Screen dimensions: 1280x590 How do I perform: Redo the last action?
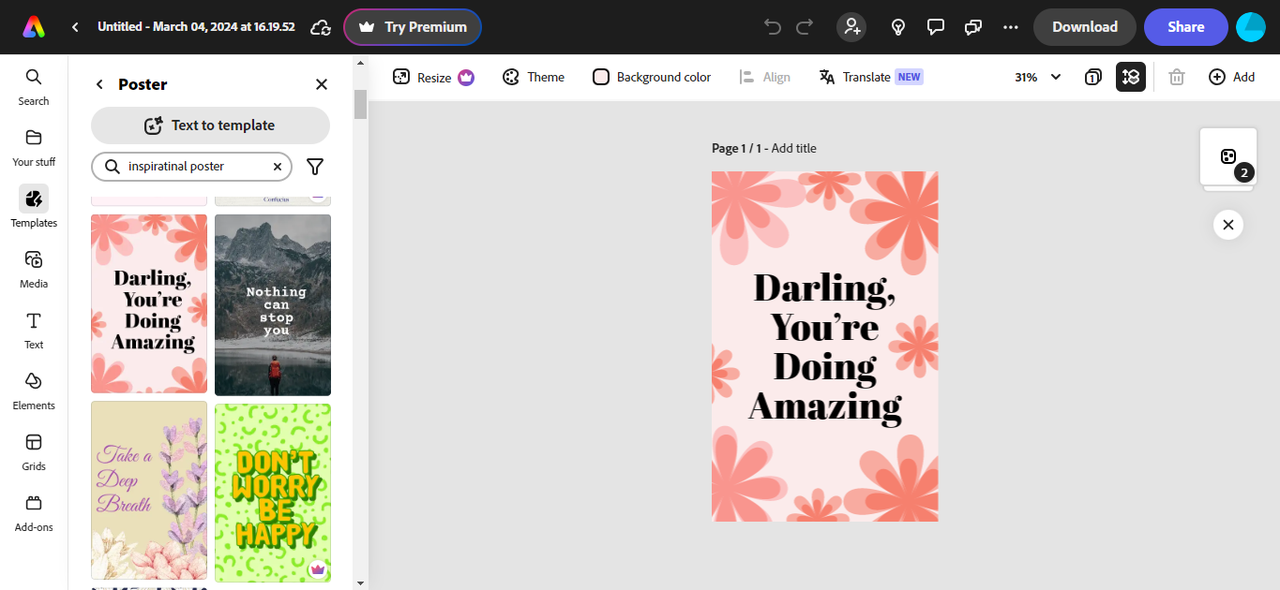[804, 27]
